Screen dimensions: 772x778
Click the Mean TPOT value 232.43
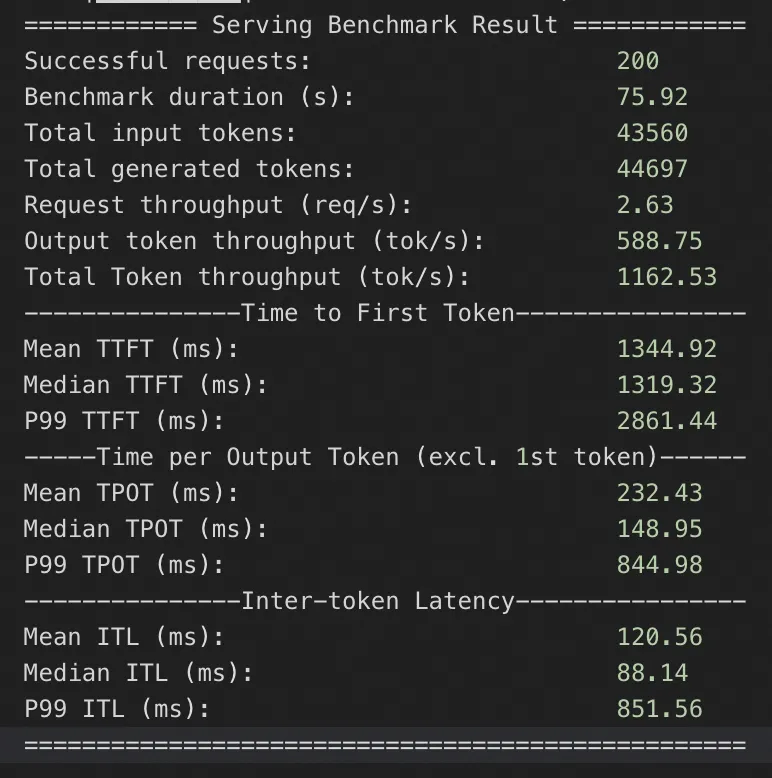(x=659, y=493)
